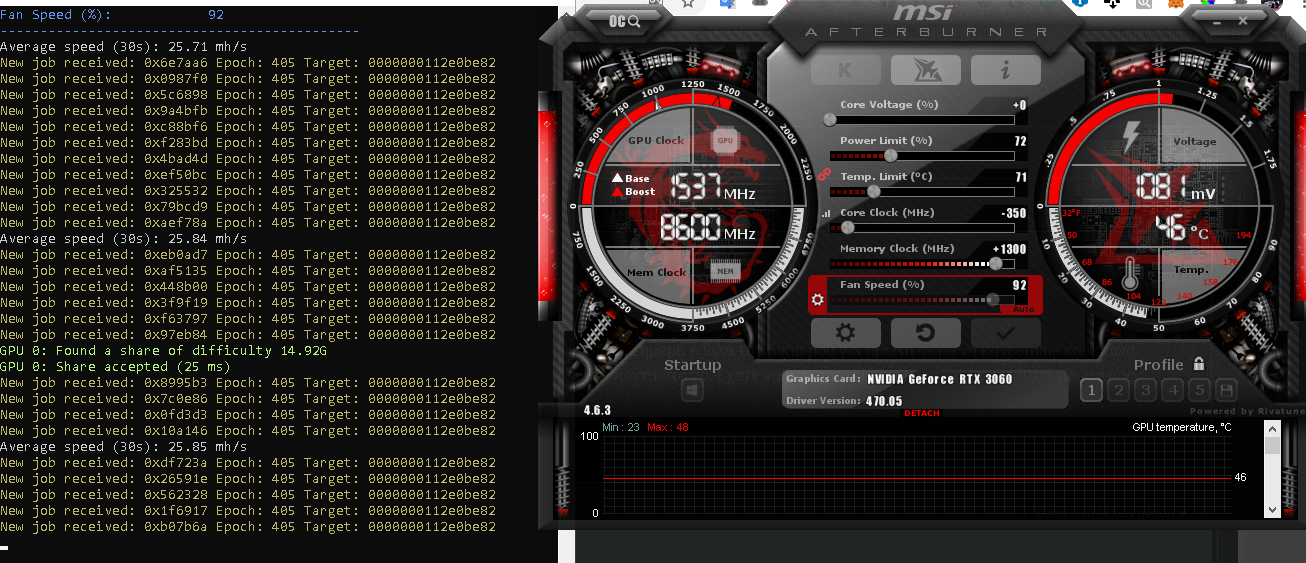1306x563 pixels.
Task: Click terminal job line 0xb07b6a
Action: [248, 527]
